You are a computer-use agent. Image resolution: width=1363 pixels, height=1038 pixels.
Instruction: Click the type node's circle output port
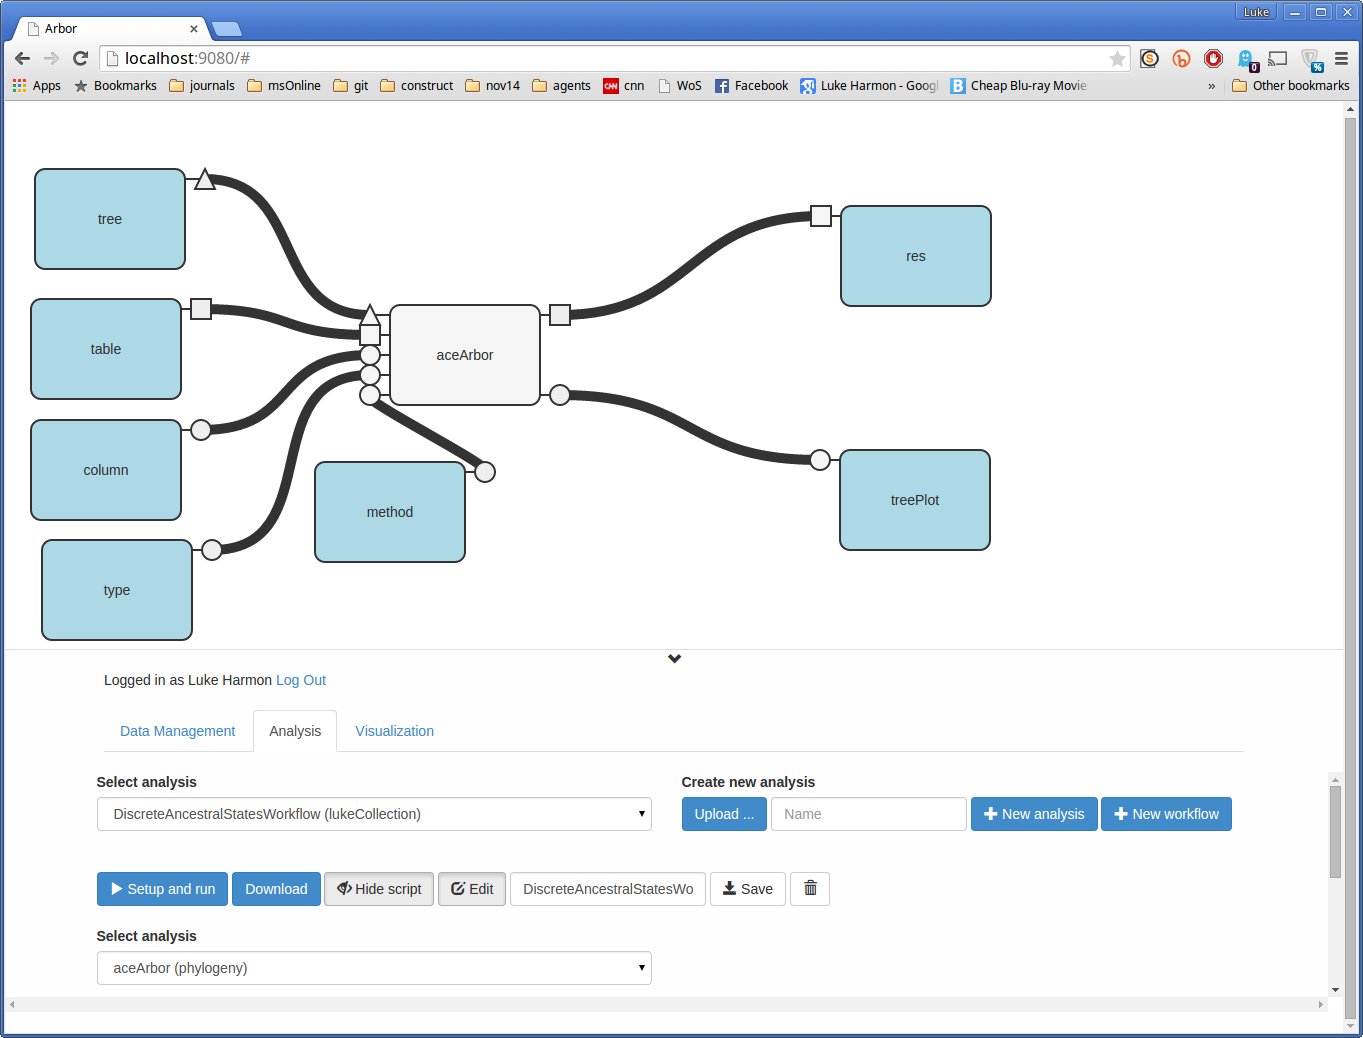pos(212,550)
